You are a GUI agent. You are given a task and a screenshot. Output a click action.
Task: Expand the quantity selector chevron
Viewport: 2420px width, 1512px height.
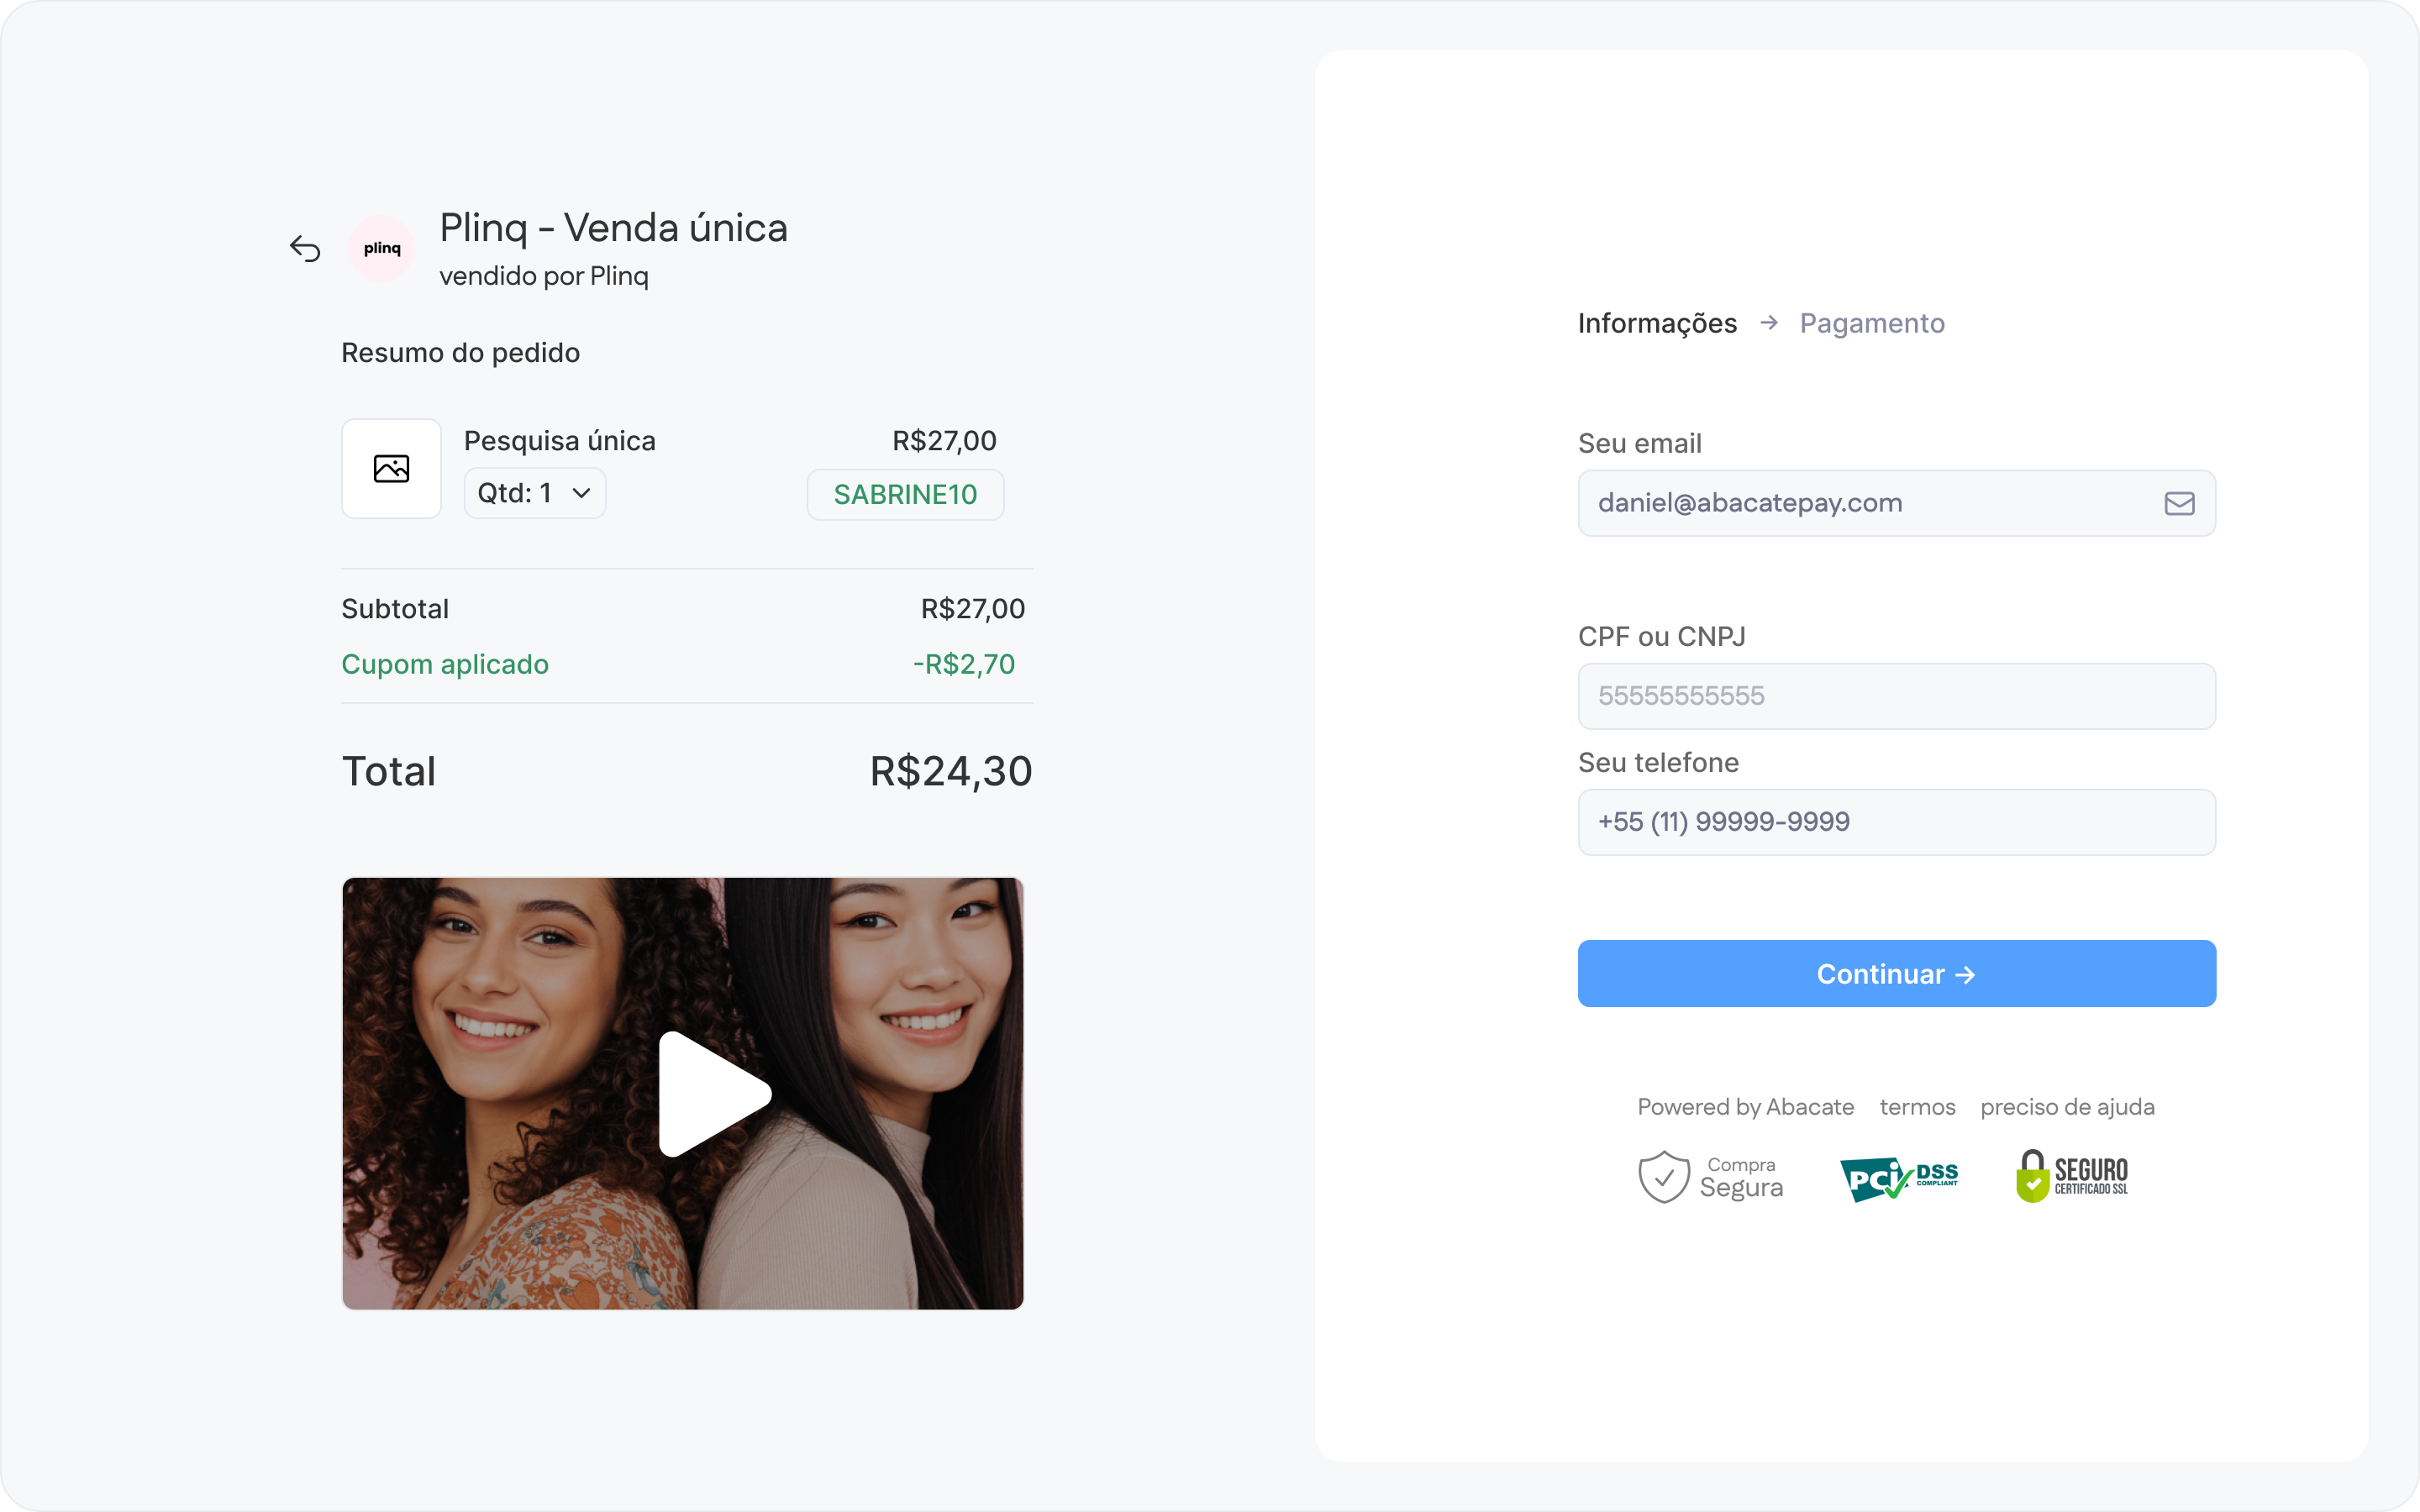(x=582, y=492)
